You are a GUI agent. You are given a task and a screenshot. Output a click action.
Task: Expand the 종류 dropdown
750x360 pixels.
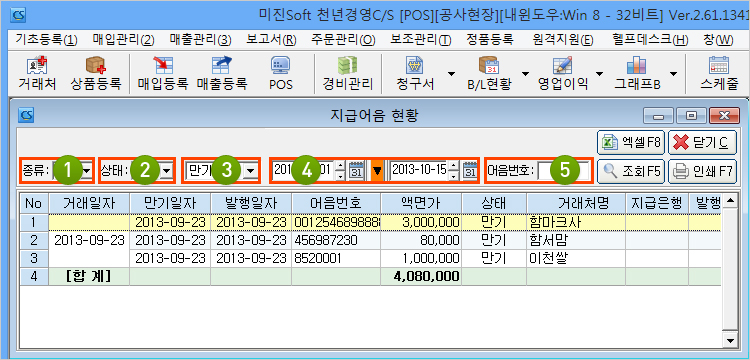coord(87,170)
